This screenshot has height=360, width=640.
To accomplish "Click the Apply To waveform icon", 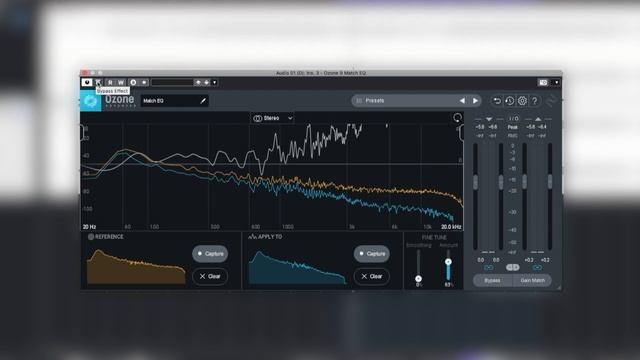I will 252,237.
